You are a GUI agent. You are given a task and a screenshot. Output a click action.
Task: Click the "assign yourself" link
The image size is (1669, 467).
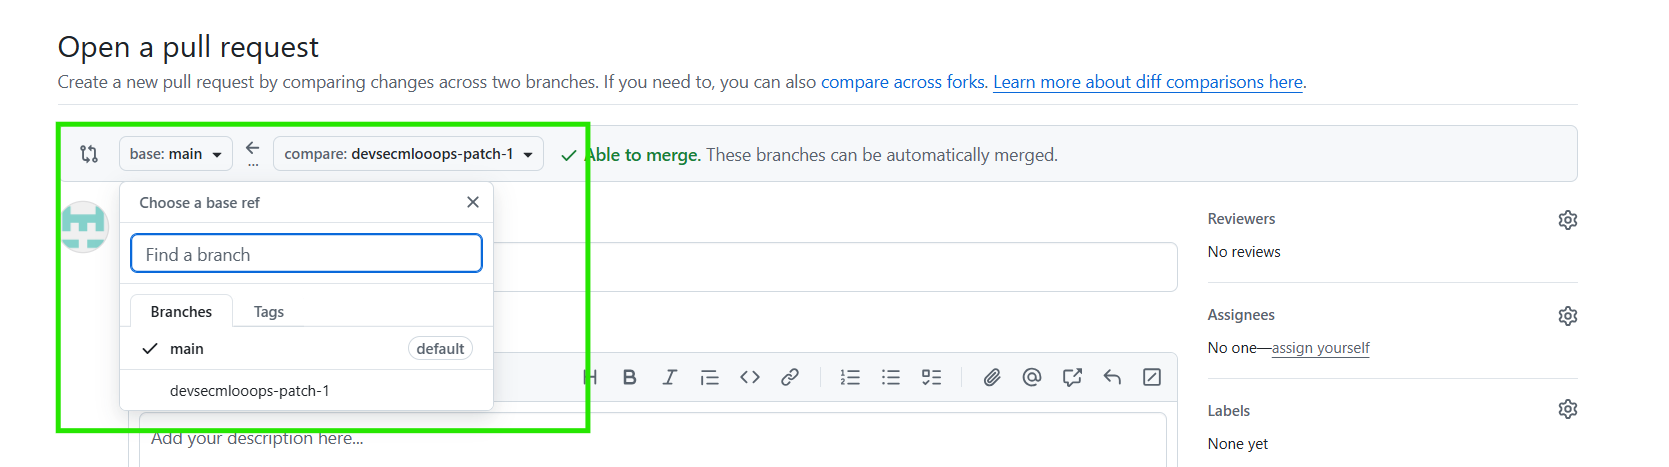1320,348
